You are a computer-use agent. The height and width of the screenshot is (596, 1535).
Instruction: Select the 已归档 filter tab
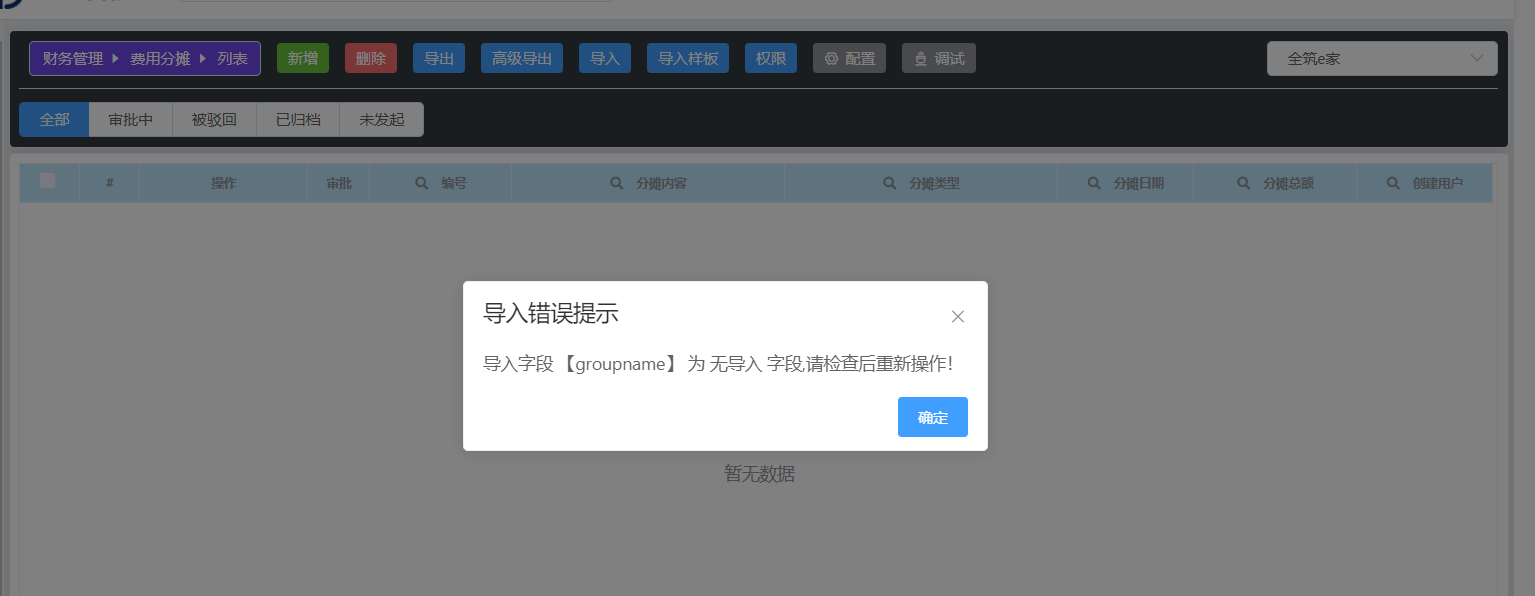pos(298,120)
